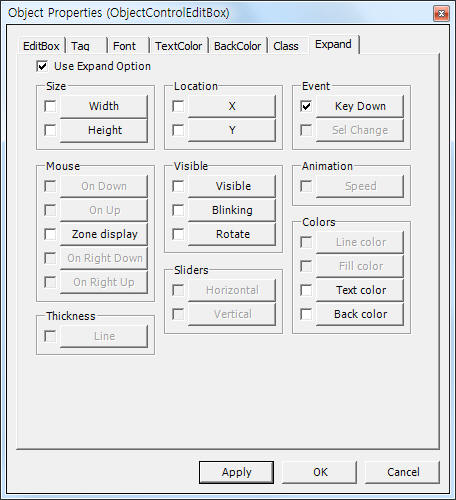Toggle the Key Down event checkbox
This screenshot has height=500, width=456.
(306, 106)
